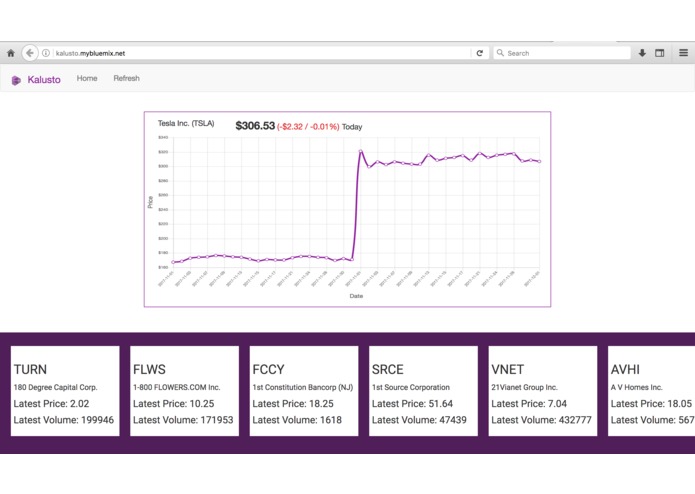Screen dimensions: 695x494
Task: Select the FCCY stock card
Action: tap(304, 391)
